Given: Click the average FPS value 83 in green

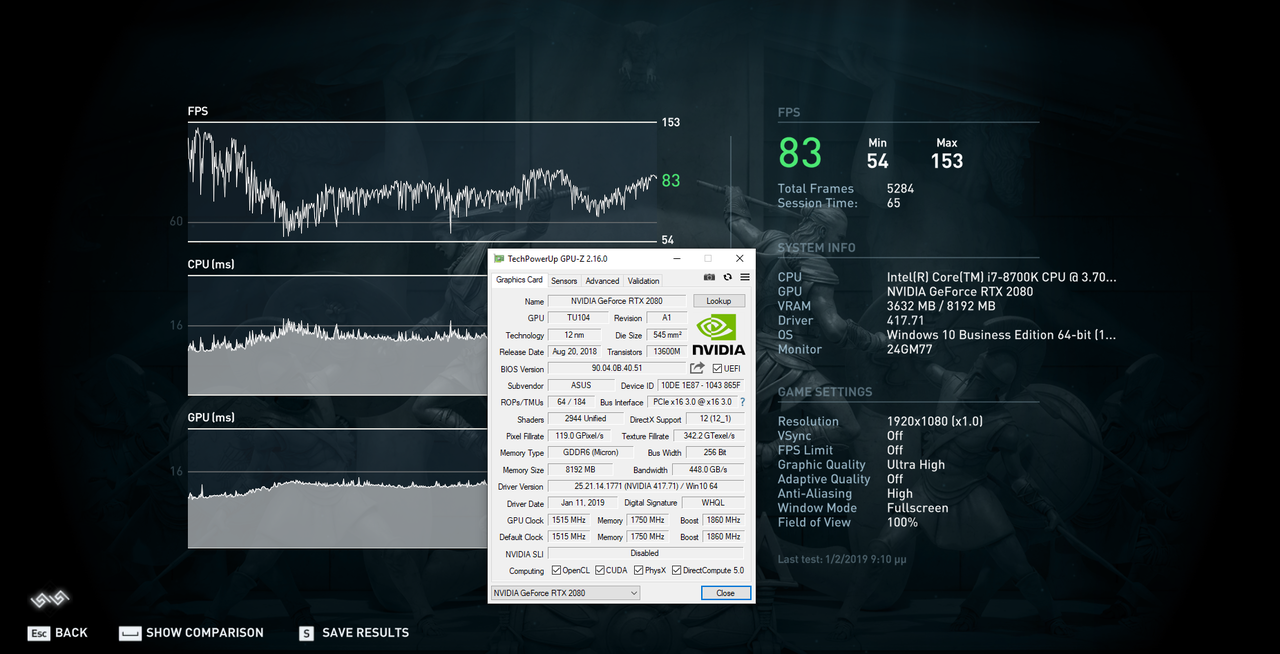Looking at the screenshot, I should (800, 153).
